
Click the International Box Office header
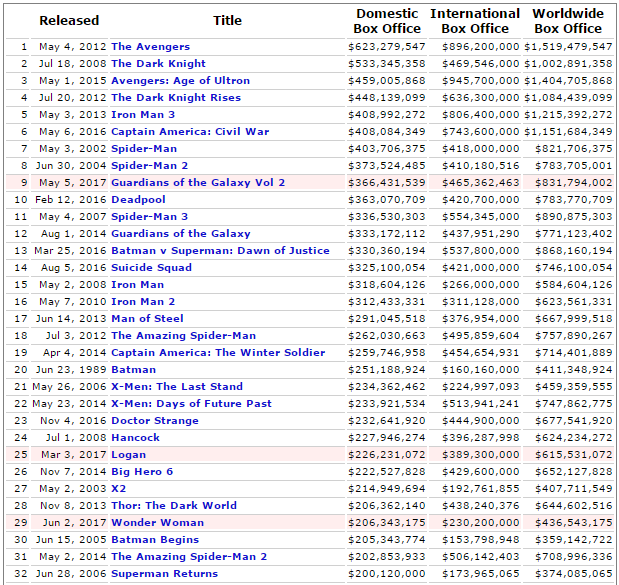click(475, 21)
